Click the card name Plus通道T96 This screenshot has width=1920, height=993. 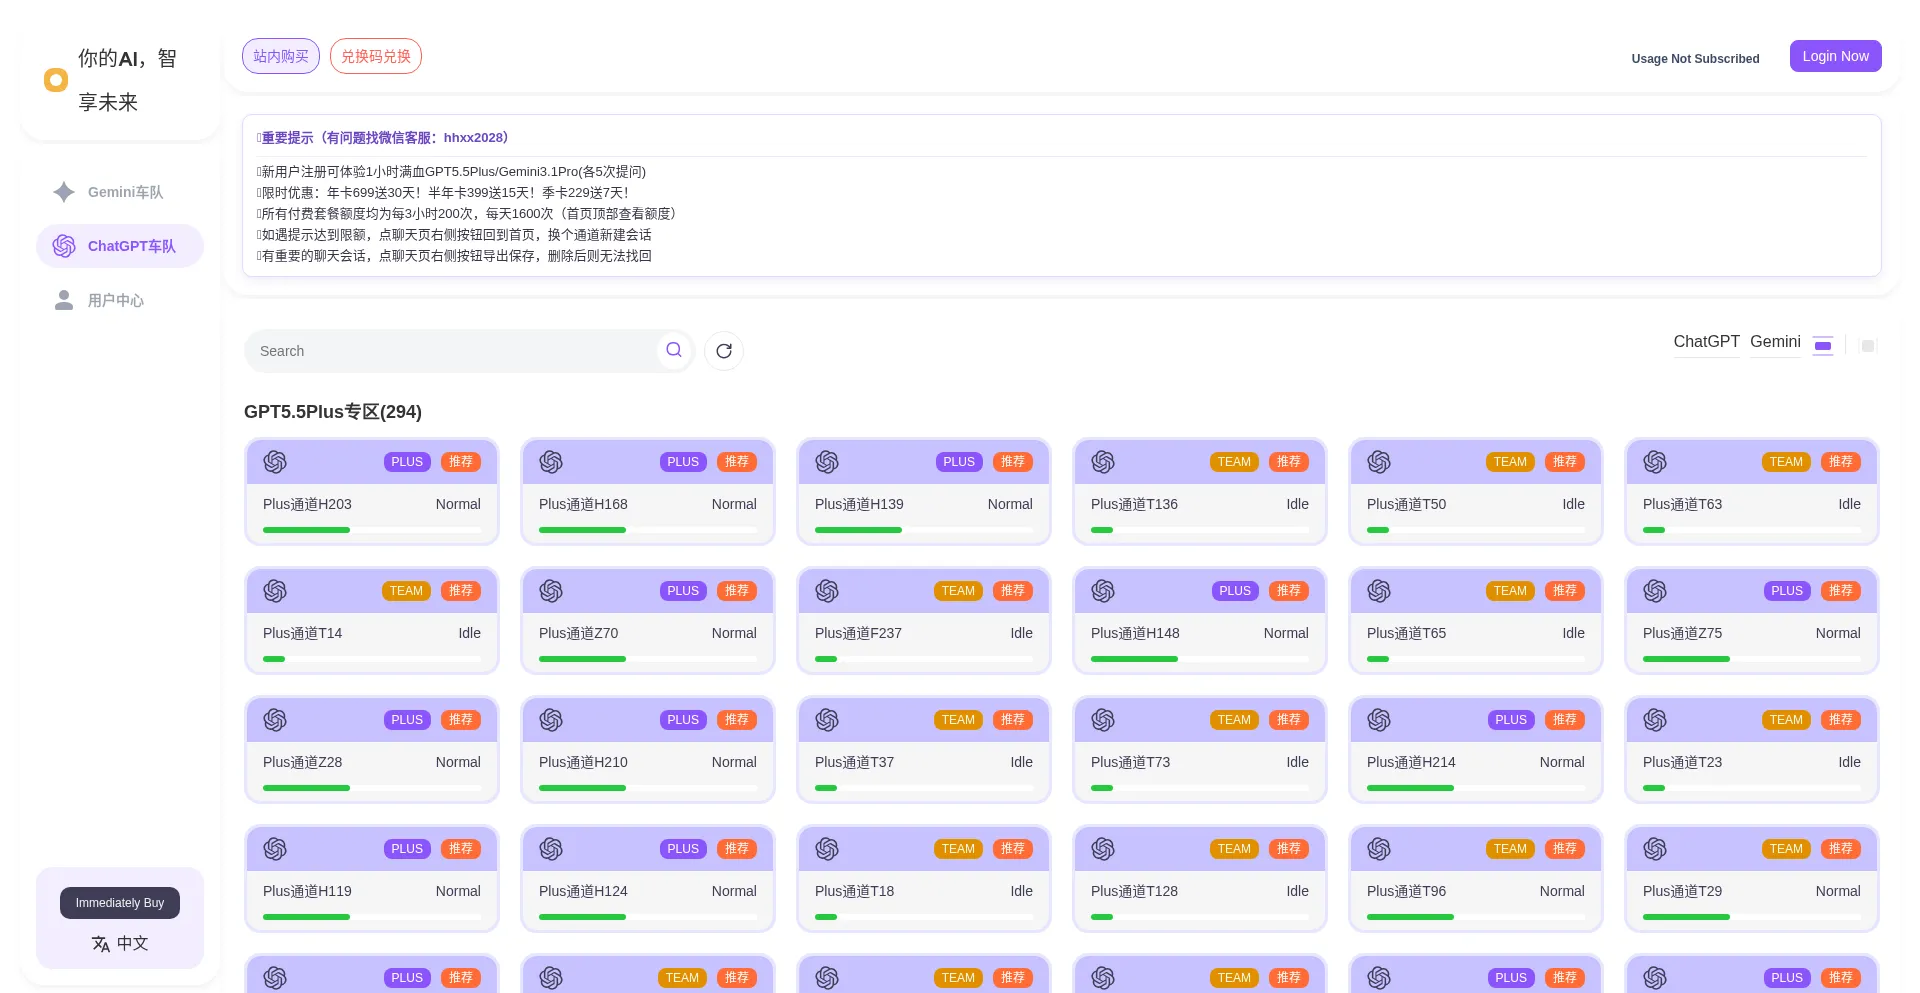1407,891
